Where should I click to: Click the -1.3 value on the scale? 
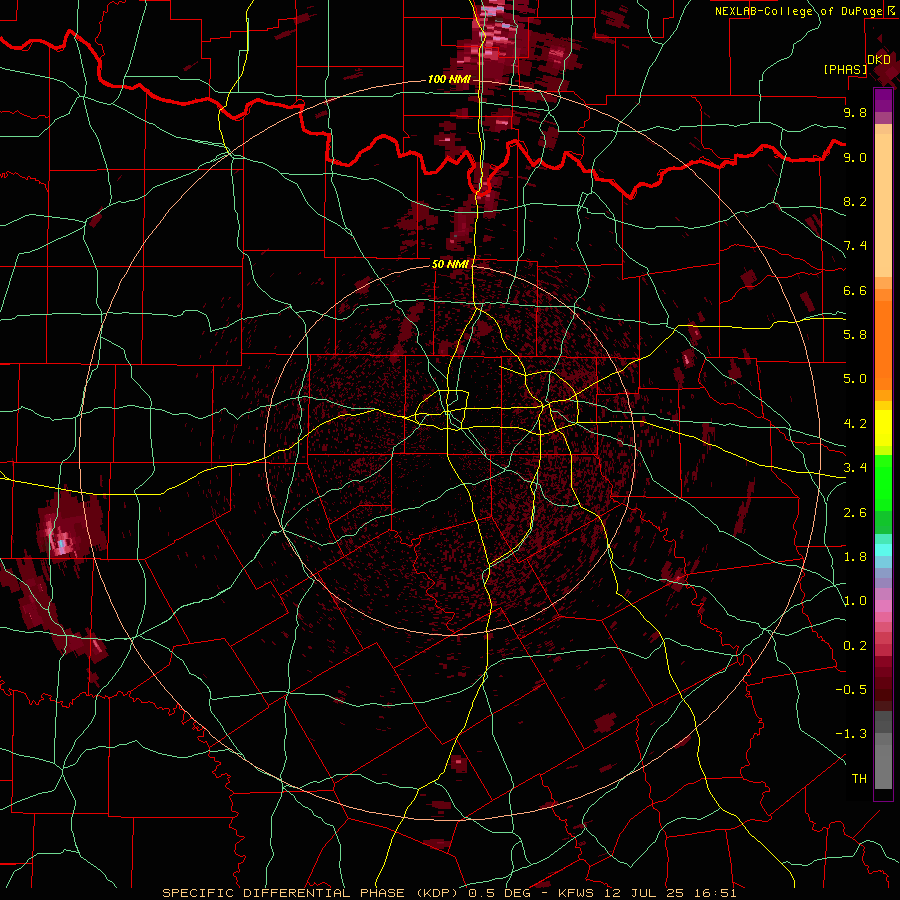[851, 734]
